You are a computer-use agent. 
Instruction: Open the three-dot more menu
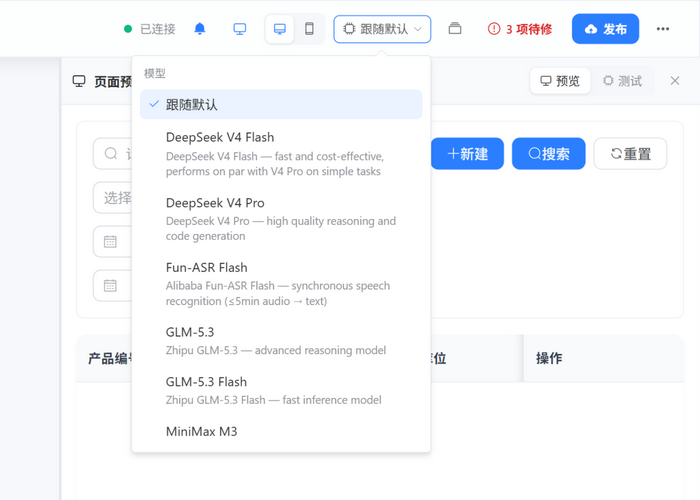tap(663, 29)
